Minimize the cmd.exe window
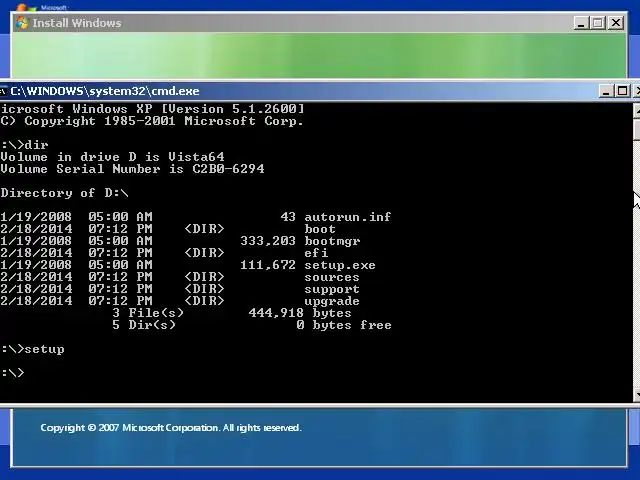640x480 pixels. pos(606,91)
